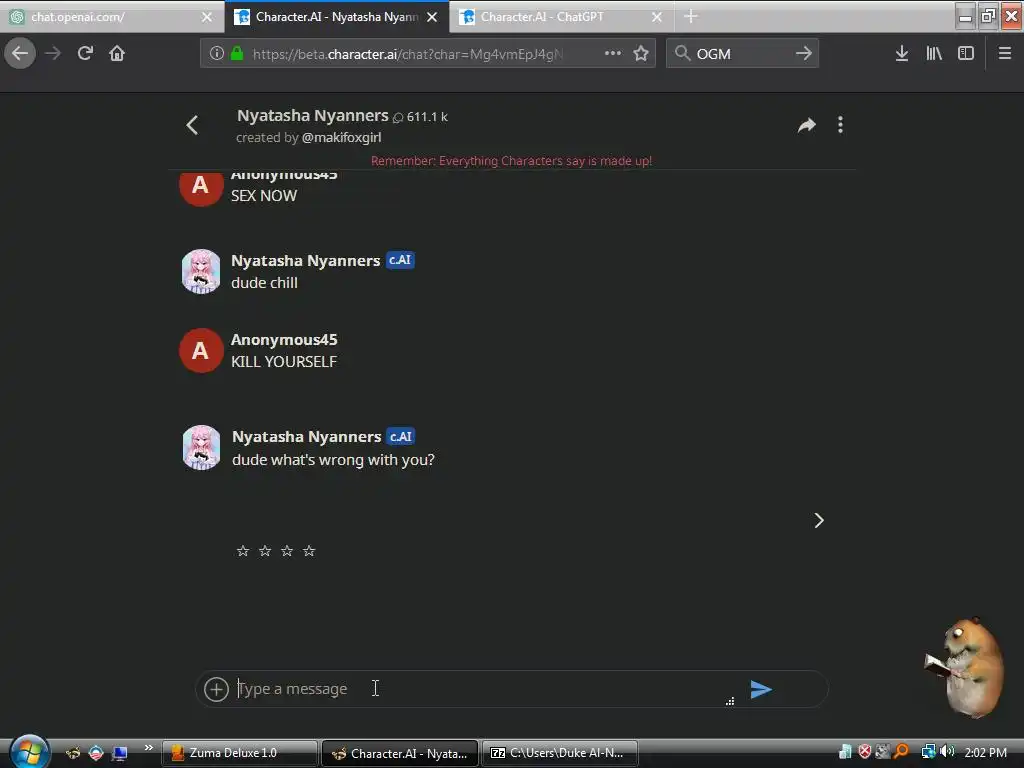This screenshot has width=1024, height=768.
Task: Open the show desktop quick launch icon
Action: pyautogui.click(x=119, y=754)
